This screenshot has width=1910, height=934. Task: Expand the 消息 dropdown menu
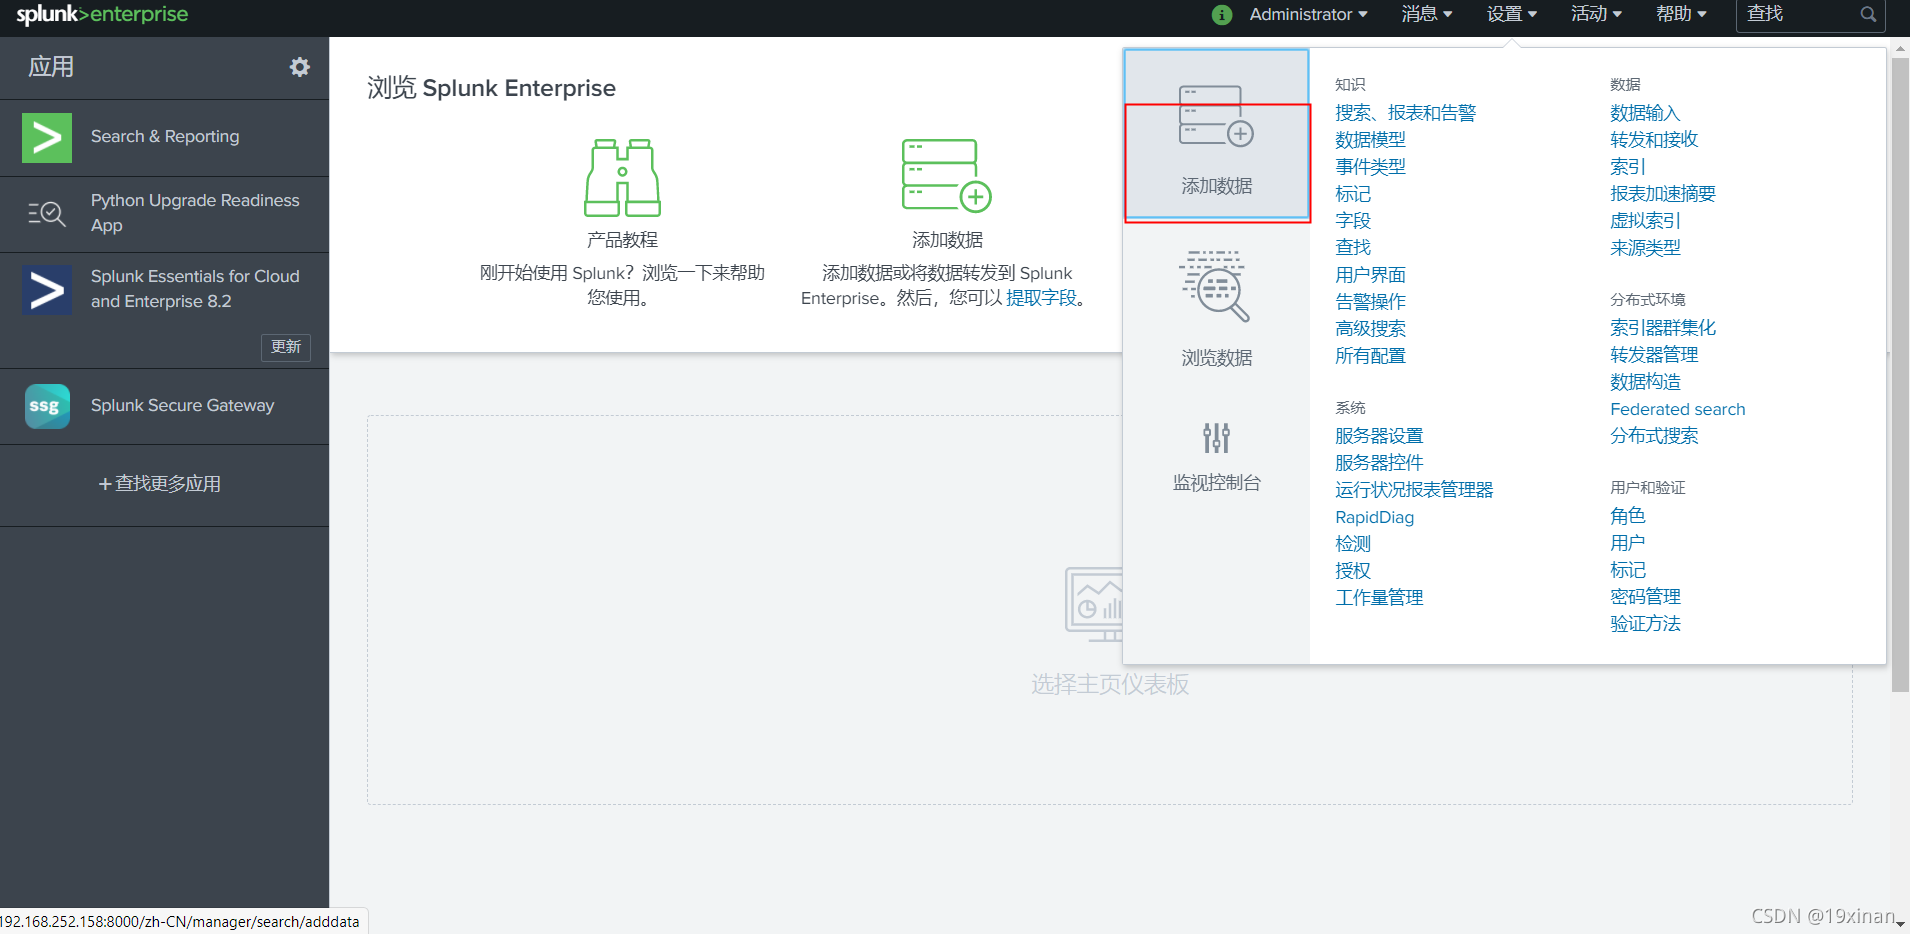click(1426, 14)
